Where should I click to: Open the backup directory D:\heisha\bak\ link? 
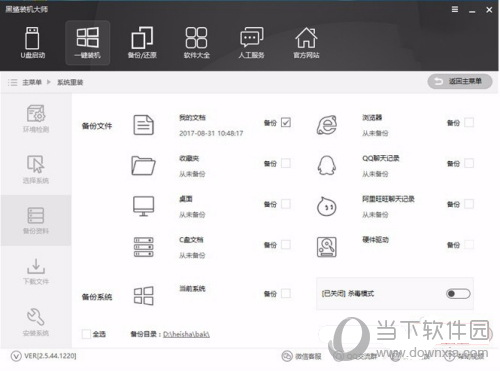(186, 334)
